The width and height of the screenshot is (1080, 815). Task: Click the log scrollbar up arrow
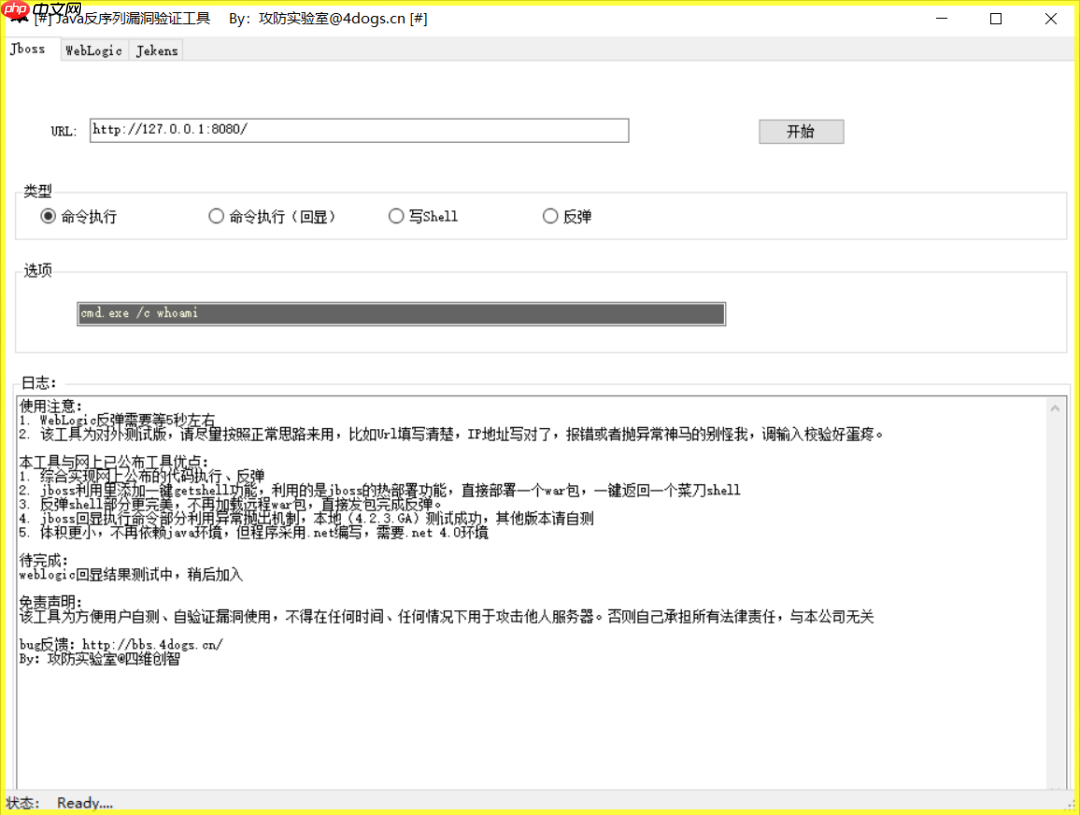pos(1055,406)
